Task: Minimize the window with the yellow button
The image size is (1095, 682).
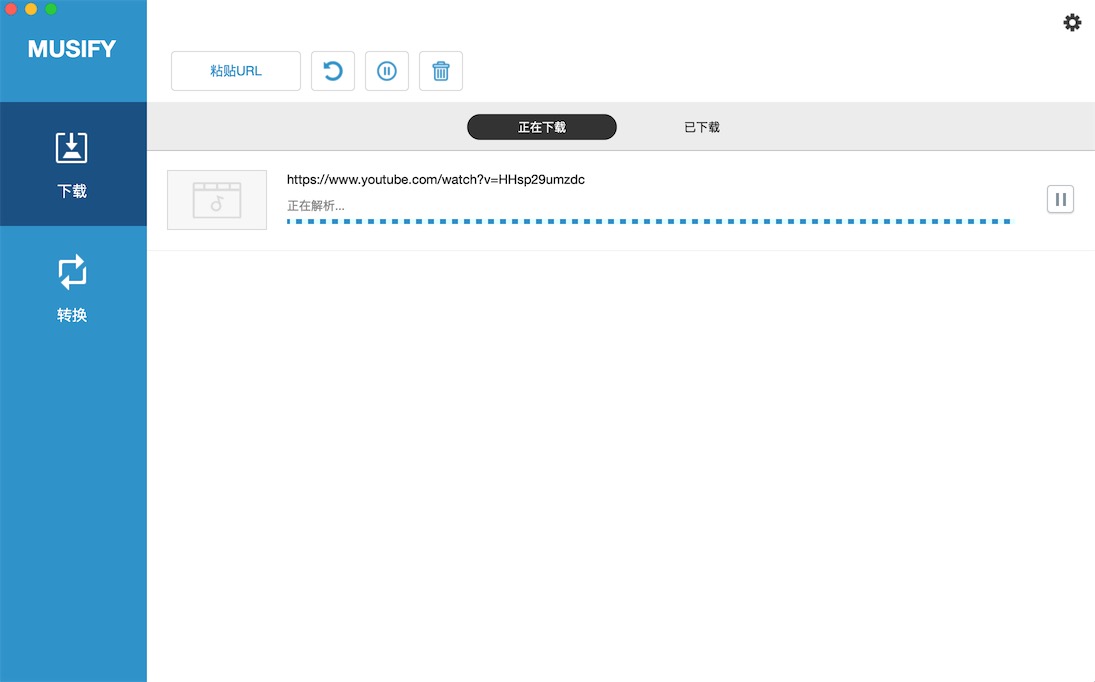Action: 31,8
